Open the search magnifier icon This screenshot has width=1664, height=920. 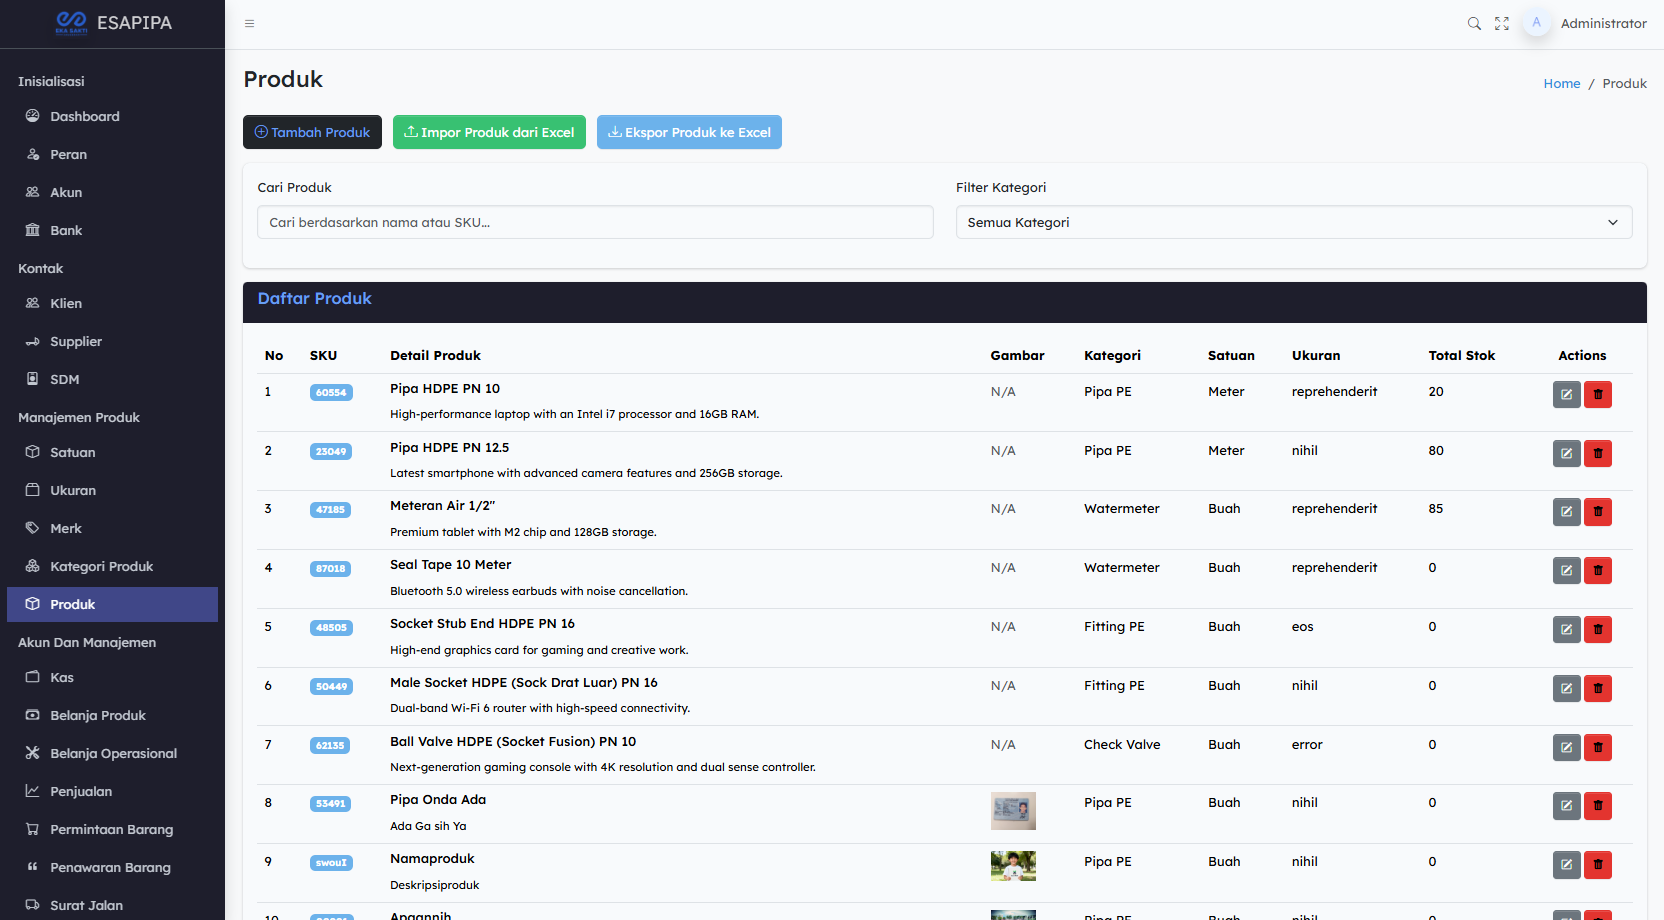pos(1474,23)
